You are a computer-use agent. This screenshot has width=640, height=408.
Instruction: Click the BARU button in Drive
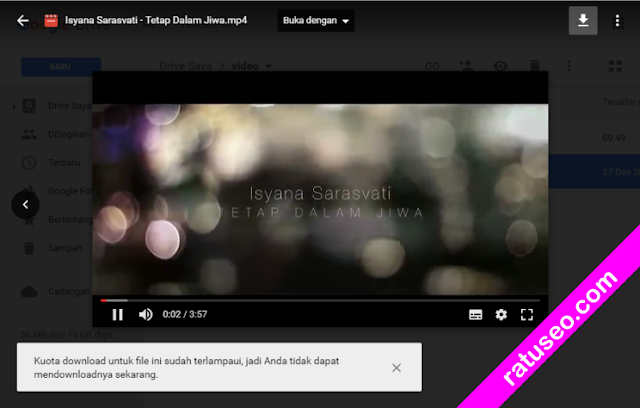coord(61,67)
